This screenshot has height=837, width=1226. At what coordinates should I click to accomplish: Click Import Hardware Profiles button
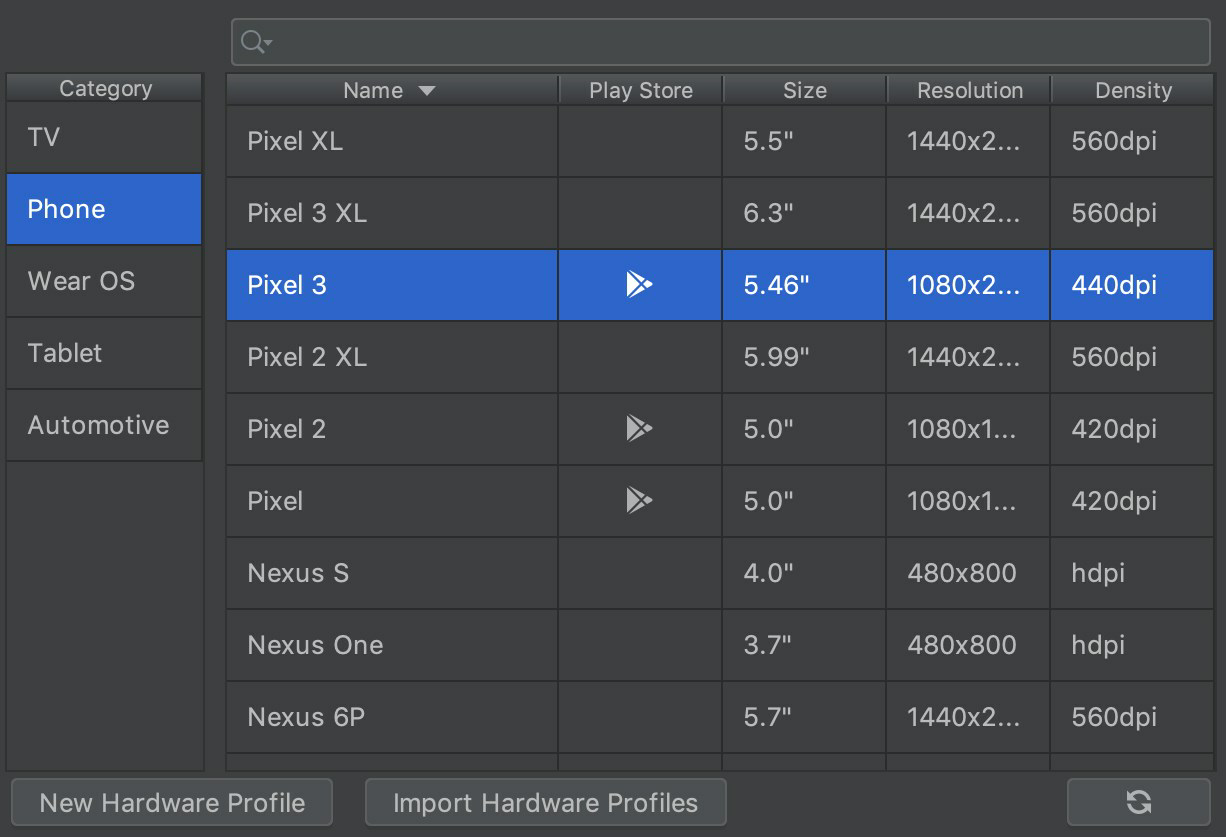click(545, 802)
